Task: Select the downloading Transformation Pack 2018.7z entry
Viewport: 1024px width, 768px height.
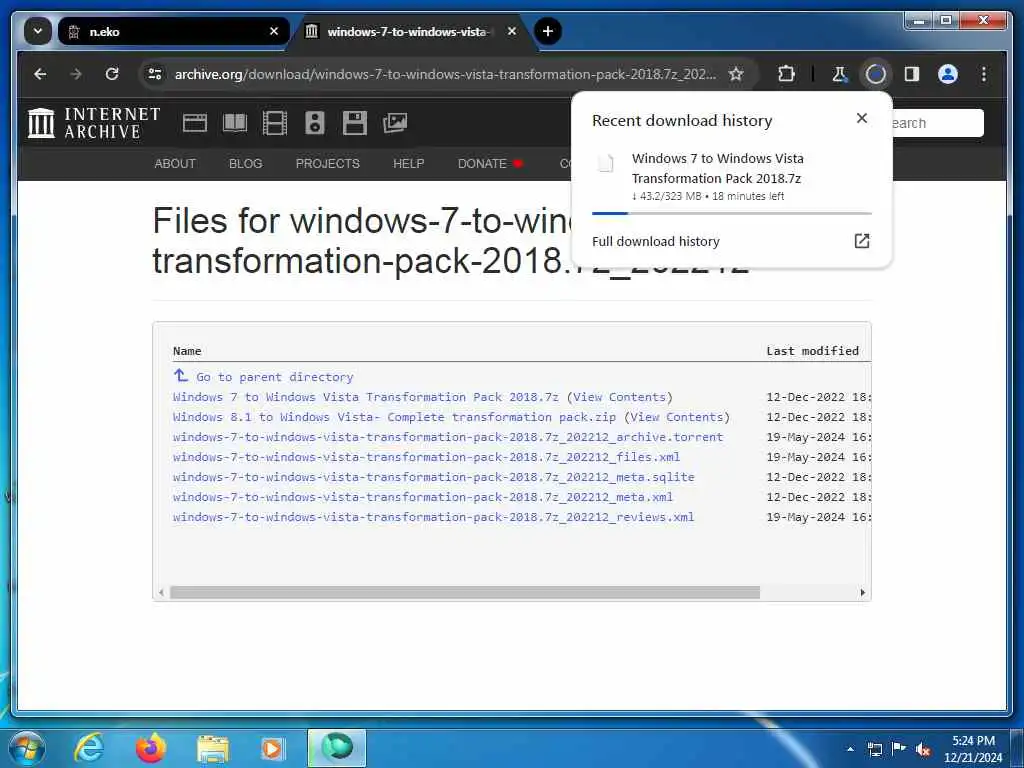Action: [x=731, y=176]
